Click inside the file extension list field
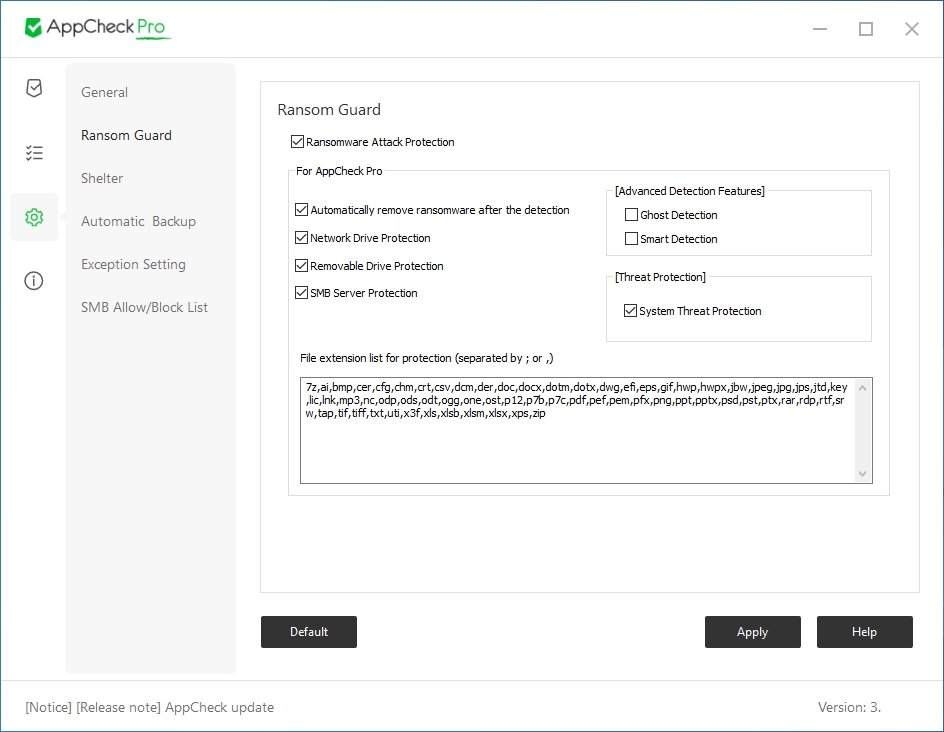944x732 pixels. (x=578, y=430)
